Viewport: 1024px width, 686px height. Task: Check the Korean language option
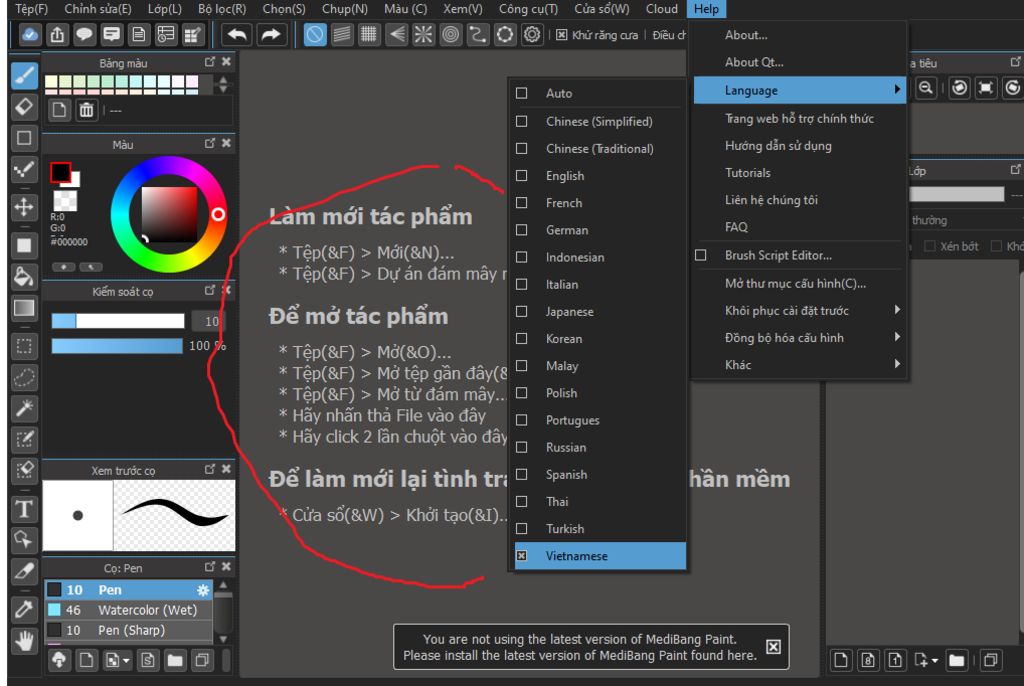tap(521, 338)
